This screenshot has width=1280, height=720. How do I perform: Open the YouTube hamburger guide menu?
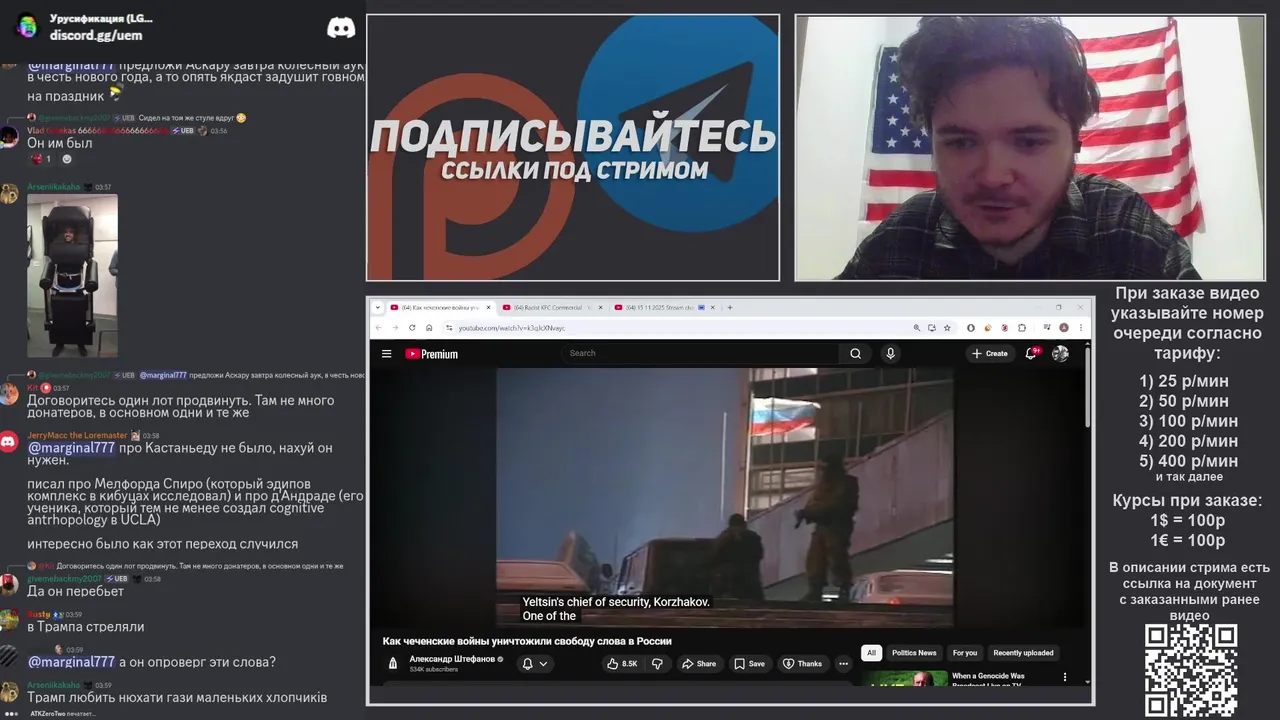pyautogui.click(x=387, y=354)
